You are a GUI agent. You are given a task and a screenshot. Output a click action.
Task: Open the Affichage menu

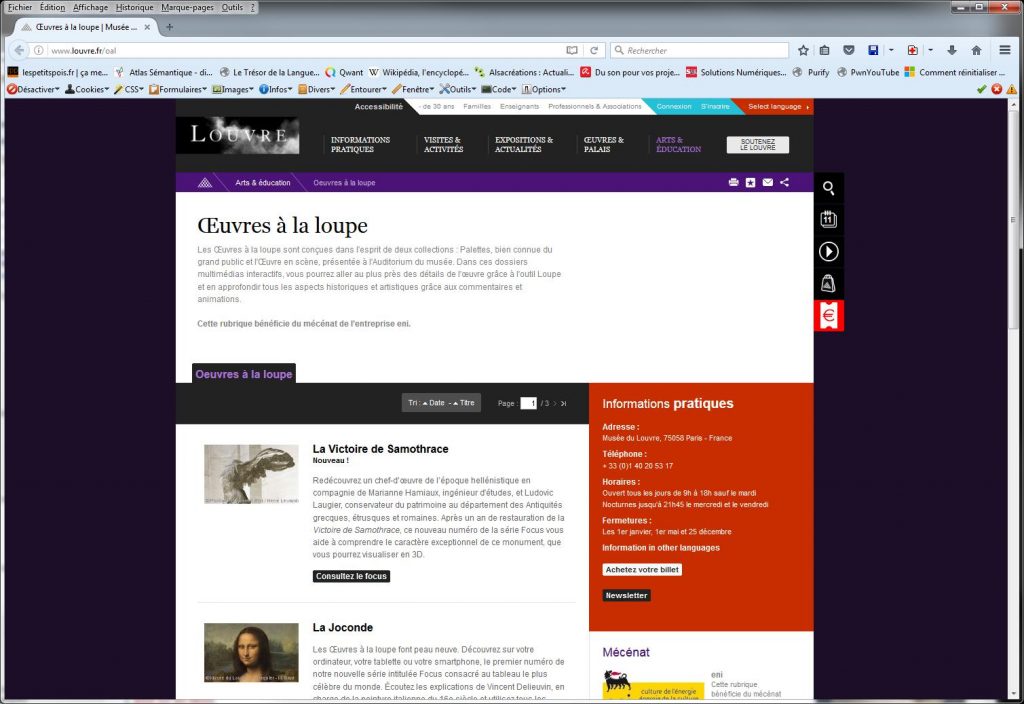[x=90, y=7]
